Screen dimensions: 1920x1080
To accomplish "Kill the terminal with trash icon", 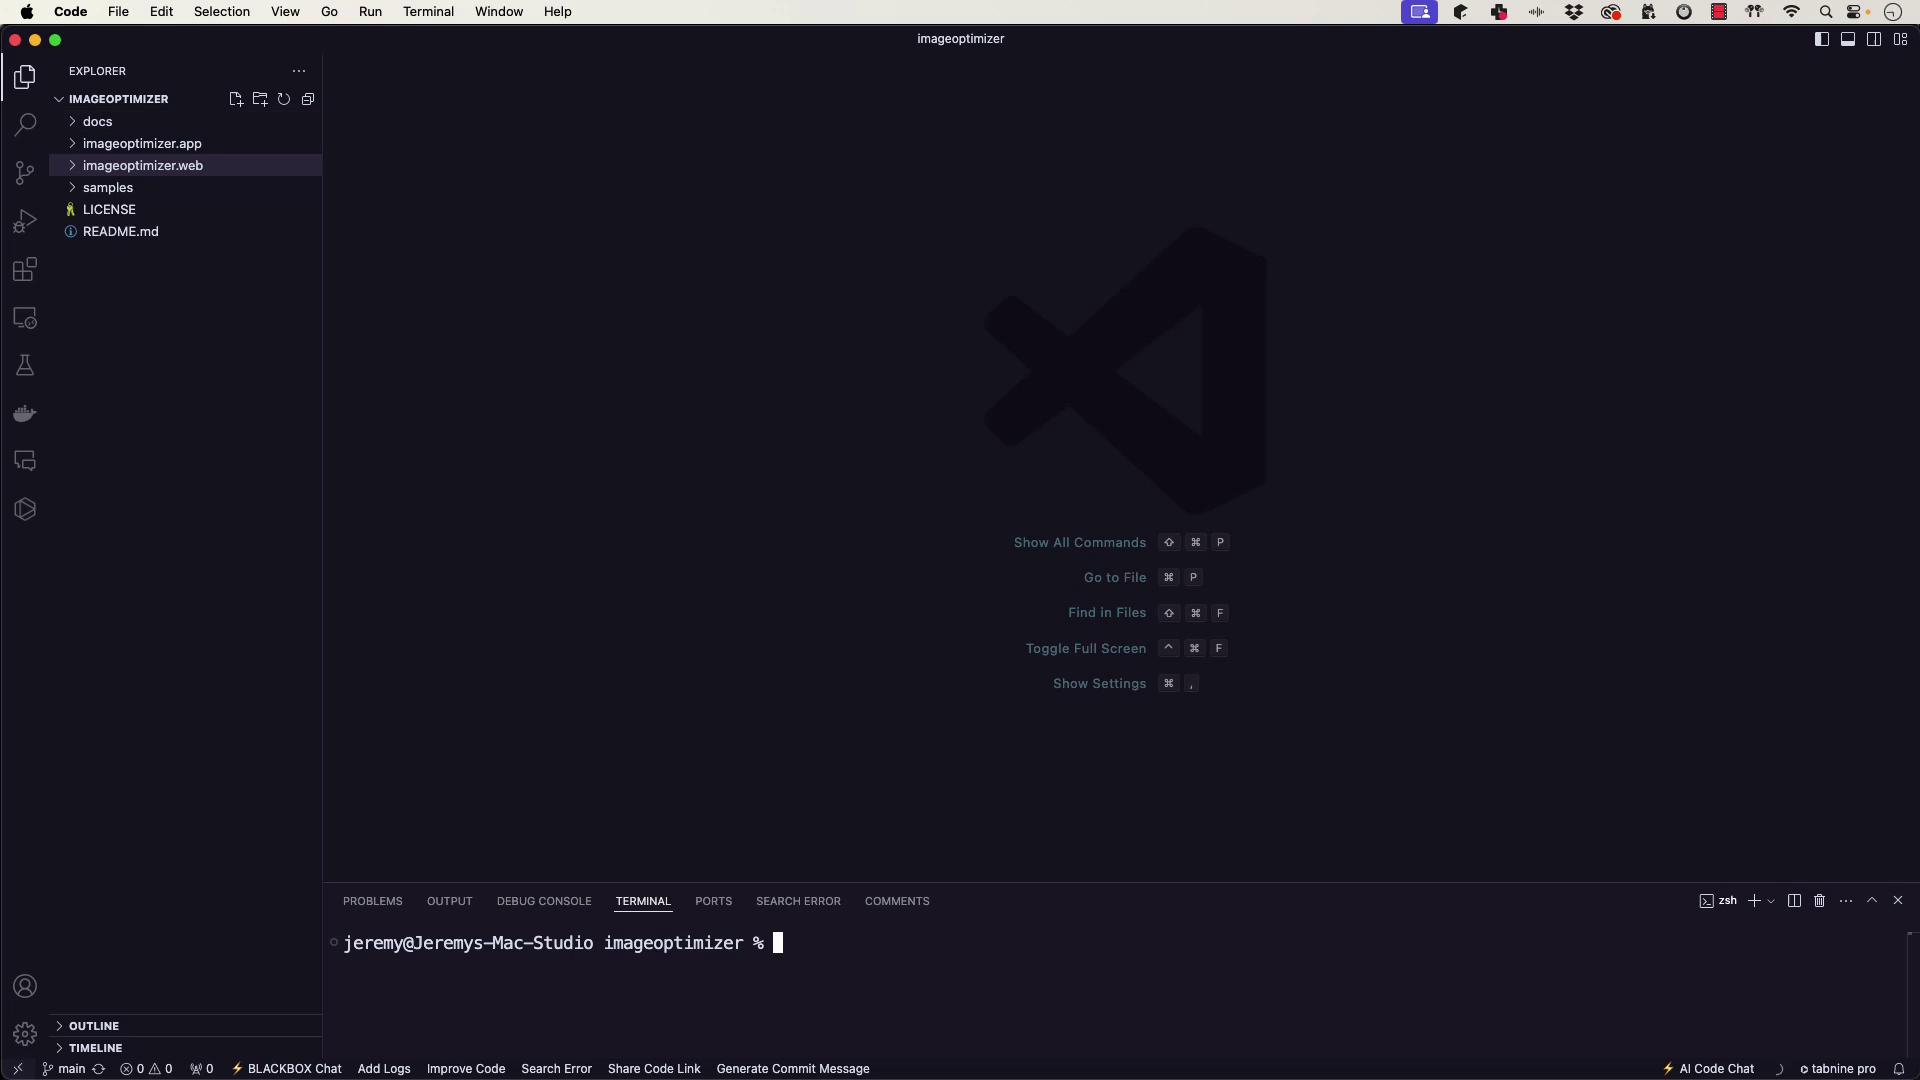I will coord(1820,901).
